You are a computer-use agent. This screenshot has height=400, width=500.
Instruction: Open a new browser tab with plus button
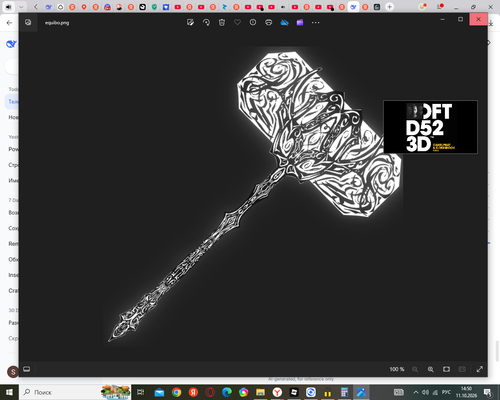[389, 7]
